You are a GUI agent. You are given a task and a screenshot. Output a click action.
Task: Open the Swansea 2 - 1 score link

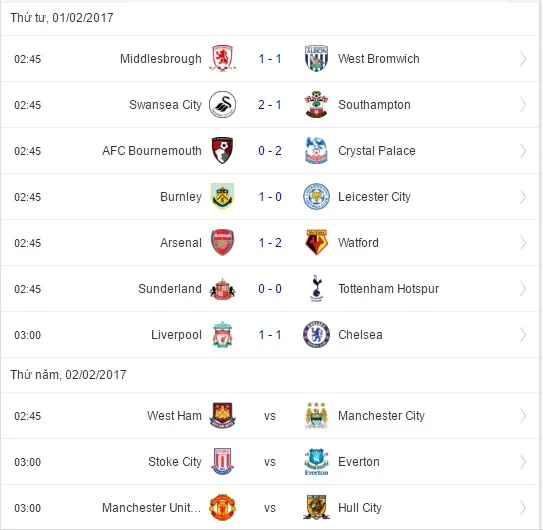pos(270,105)
